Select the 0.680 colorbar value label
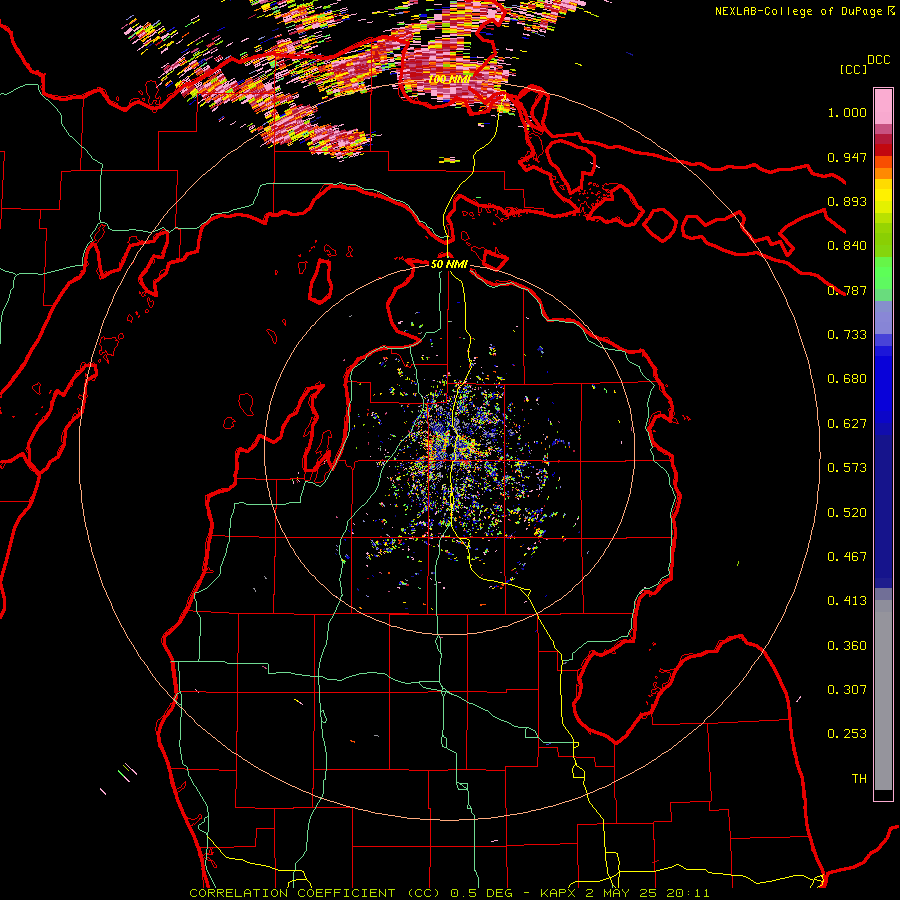Viewport: 900px width, 900px height. [847, 379]
